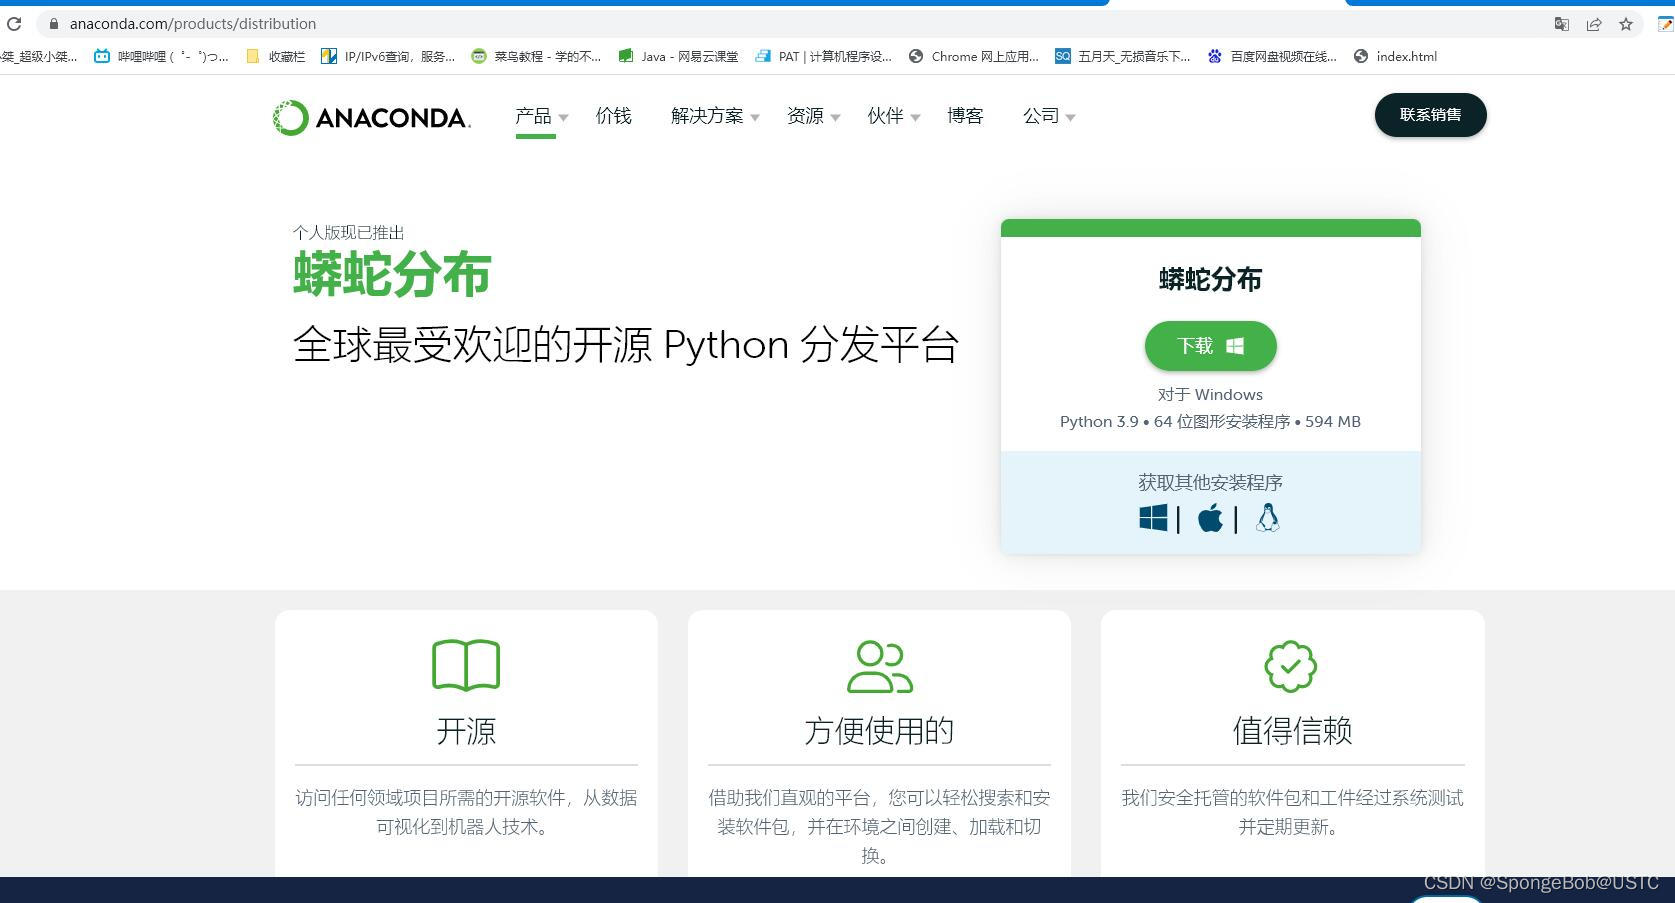The image size is (1675, 903).
Task: Click the Anaconda logo in header
Action: click(370, 116)
